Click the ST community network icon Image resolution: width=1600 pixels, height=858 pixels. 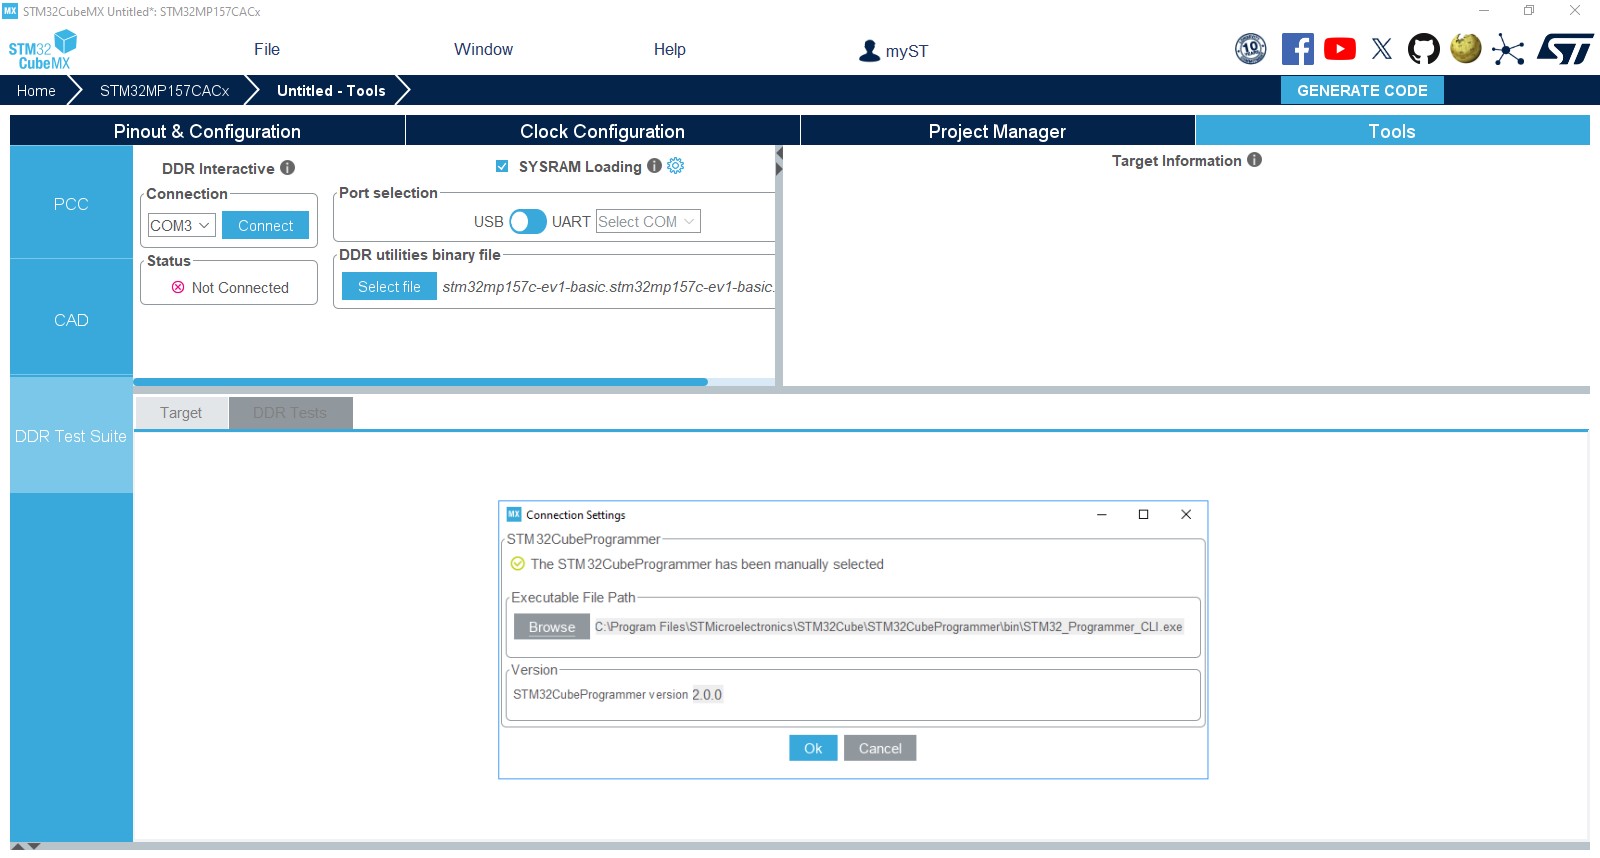1508,49
